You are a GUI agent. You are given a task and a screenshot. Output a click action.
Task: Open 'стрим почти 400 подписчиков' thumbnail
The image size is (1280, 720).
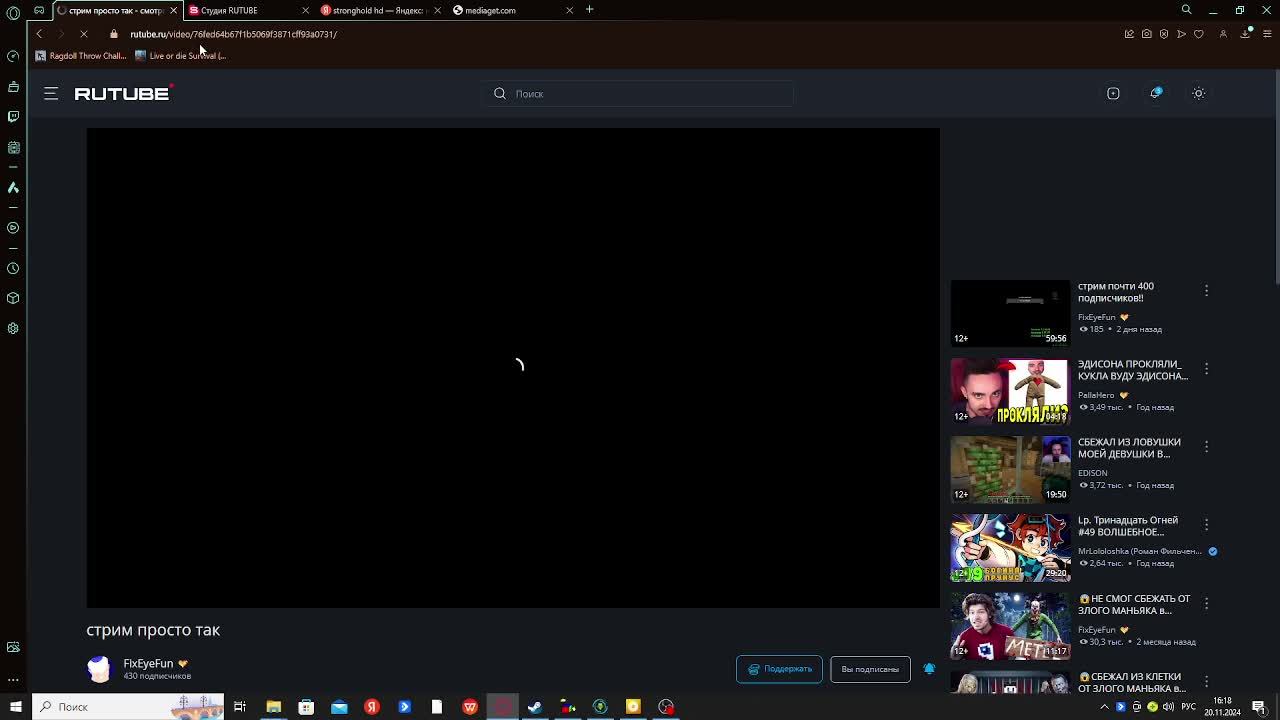pos(1010,313)
